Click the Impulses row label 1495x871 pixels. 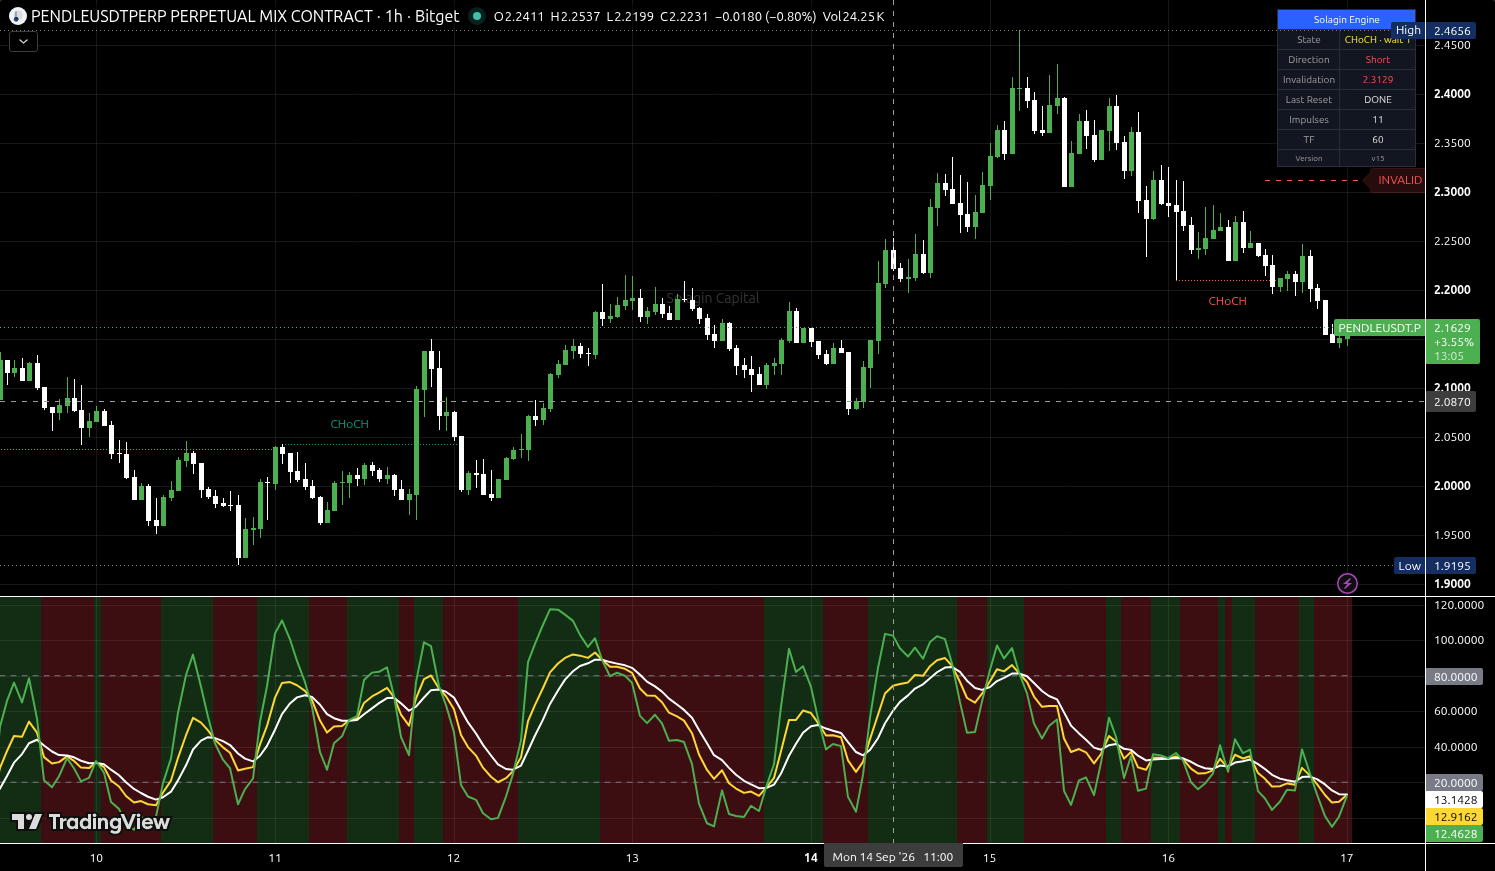click(1309, 120)
